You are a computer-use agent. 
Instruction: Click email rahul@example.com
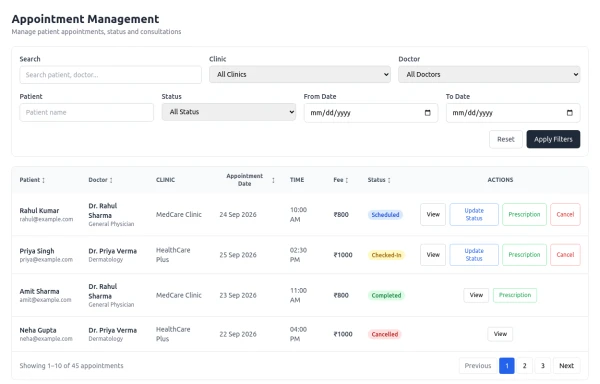tap(46, 220)
